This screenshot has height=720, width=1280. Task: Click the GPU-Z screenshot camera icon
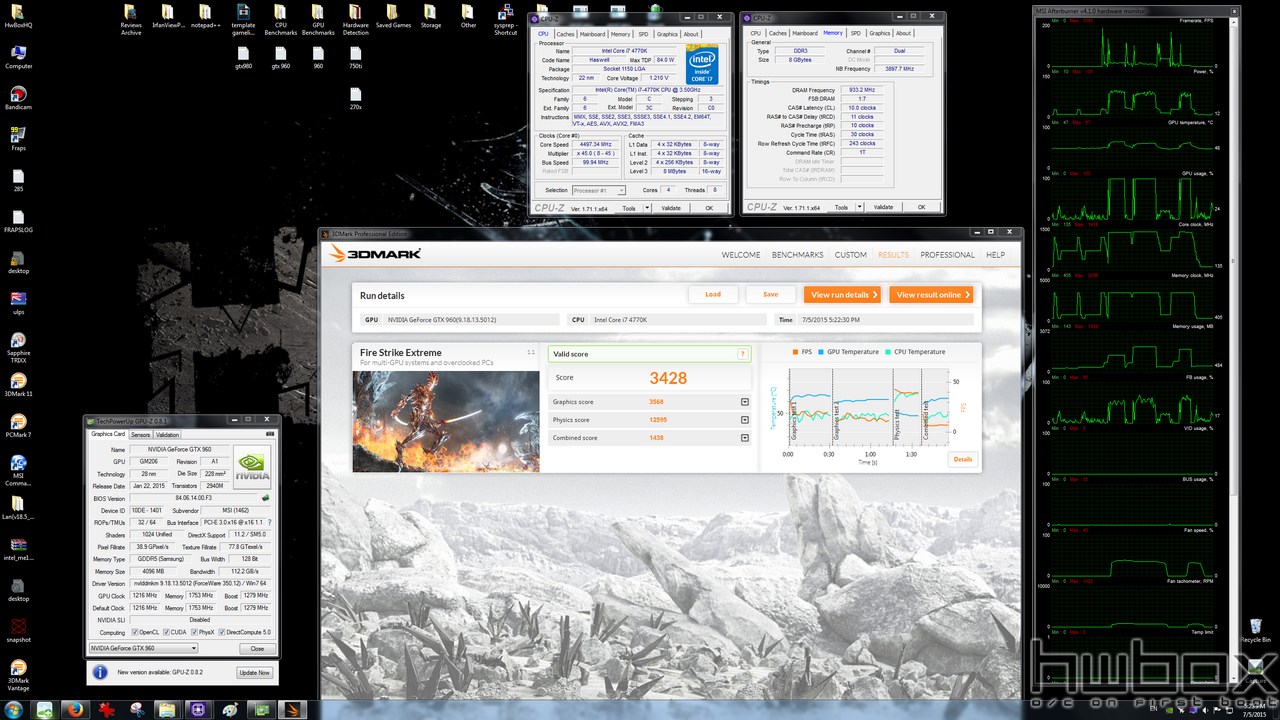point(269,434)
